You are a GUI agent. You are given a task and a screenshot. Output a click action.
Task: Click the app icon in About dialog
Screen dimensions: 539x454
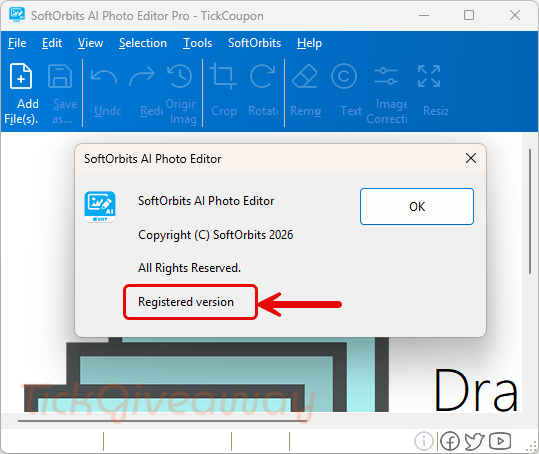click(x=100, y=207)
